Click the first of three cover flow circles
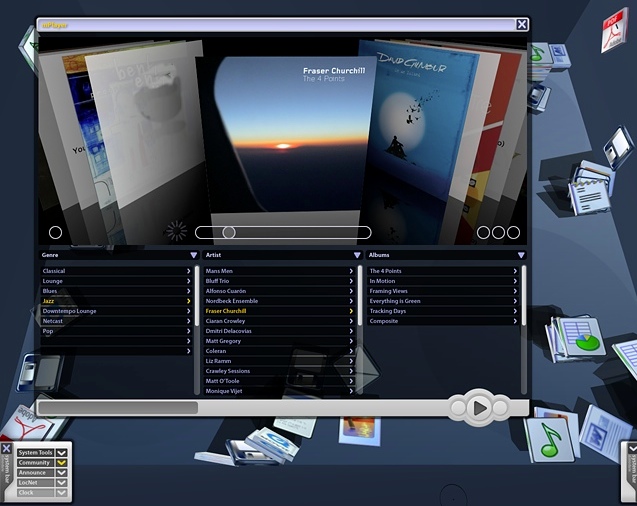This screenshot has width=637, height=506. [x=483, y=232]
